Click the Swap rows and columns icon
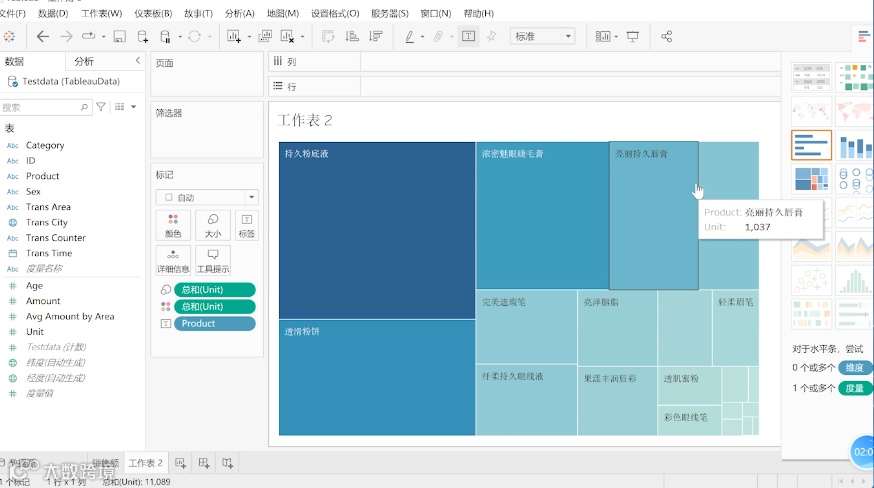 click(328, 37)
